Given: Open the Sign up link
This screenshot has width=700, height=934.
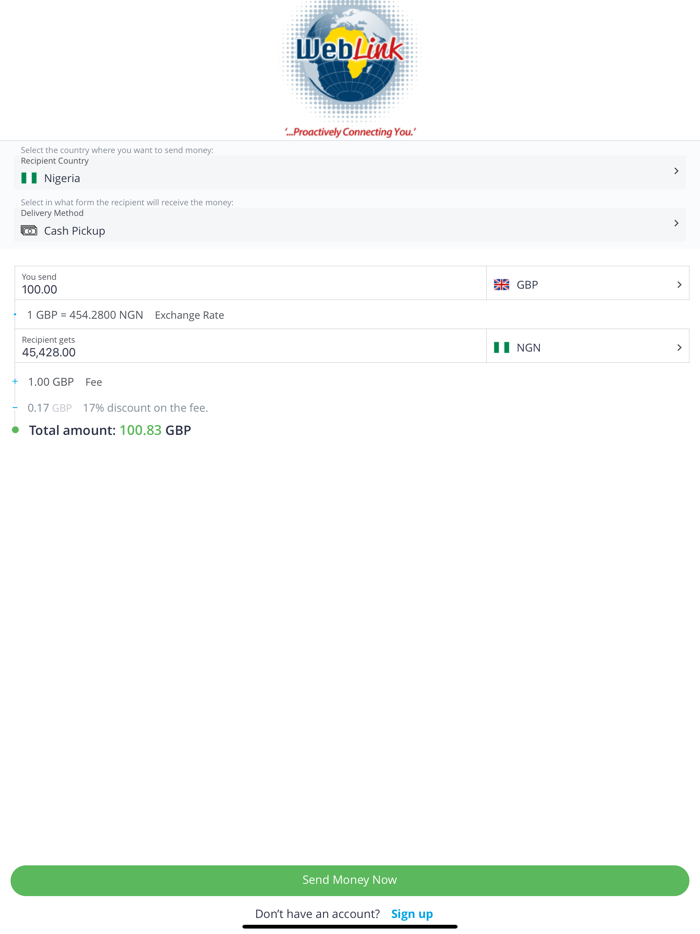Looking at the screenshot, I should click(412, 913).
